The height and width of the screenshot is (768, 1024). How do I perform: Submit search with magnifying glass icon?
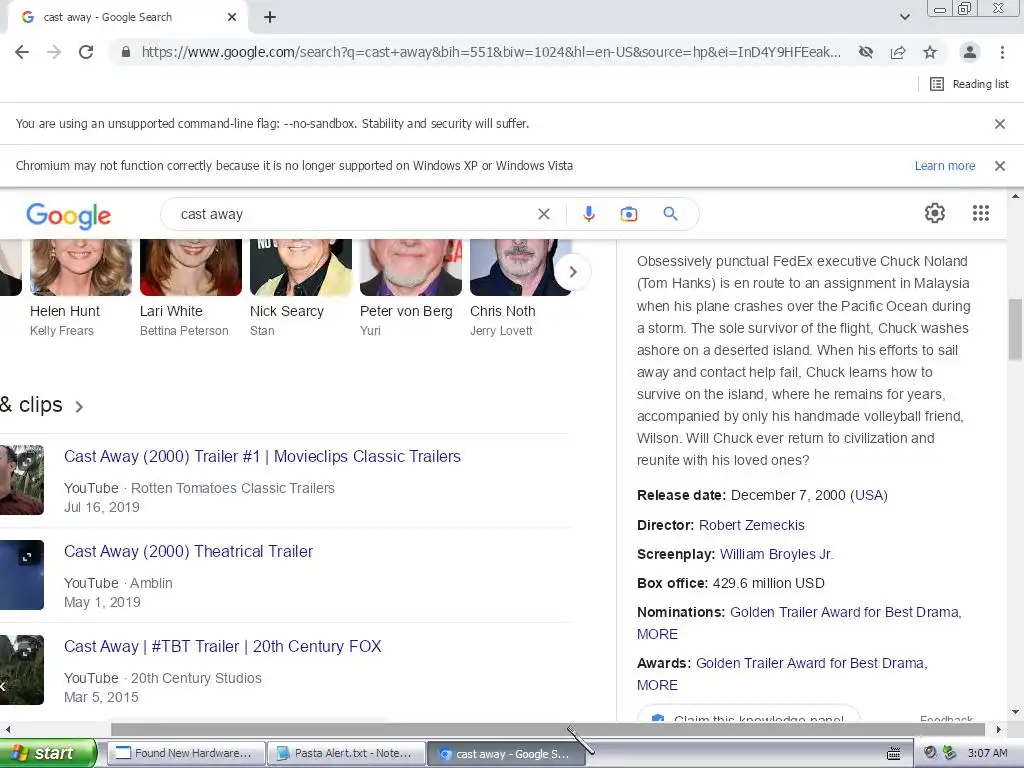point(670,214)
